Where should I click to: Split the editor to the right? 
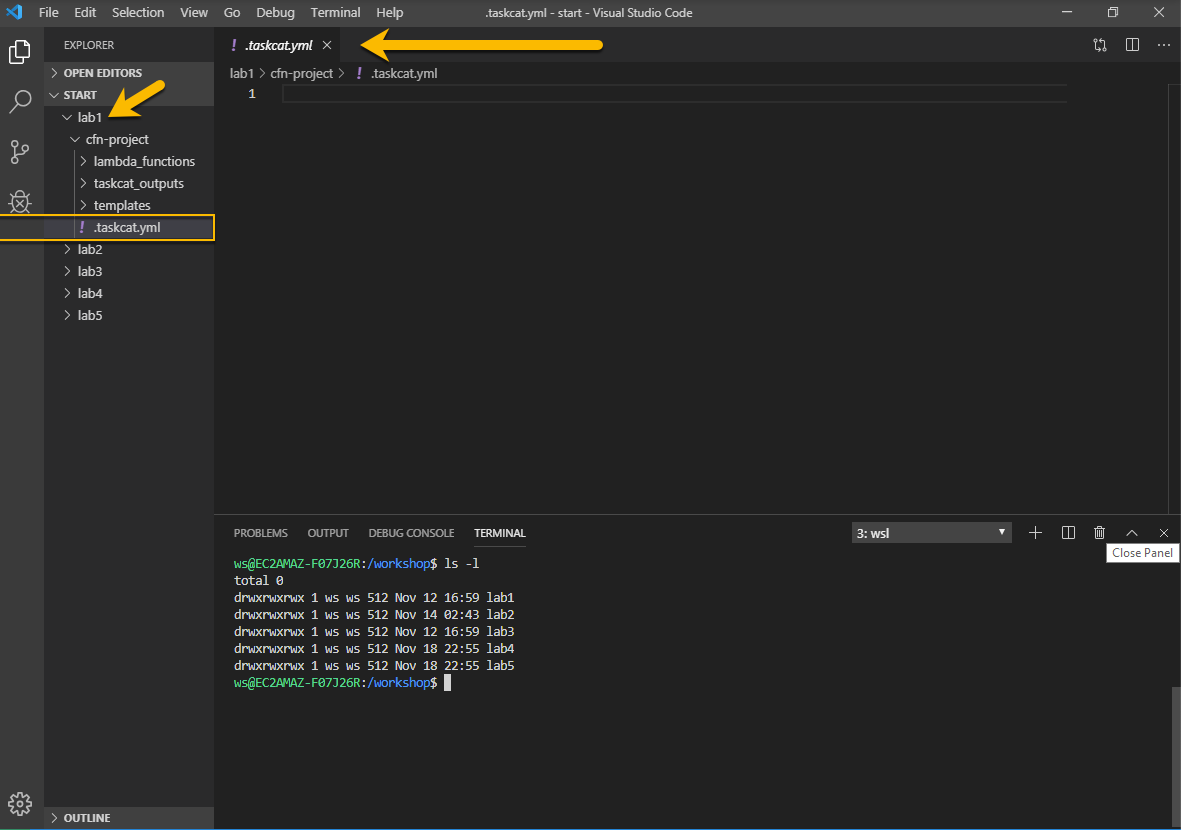click(x=1132, y=45)
